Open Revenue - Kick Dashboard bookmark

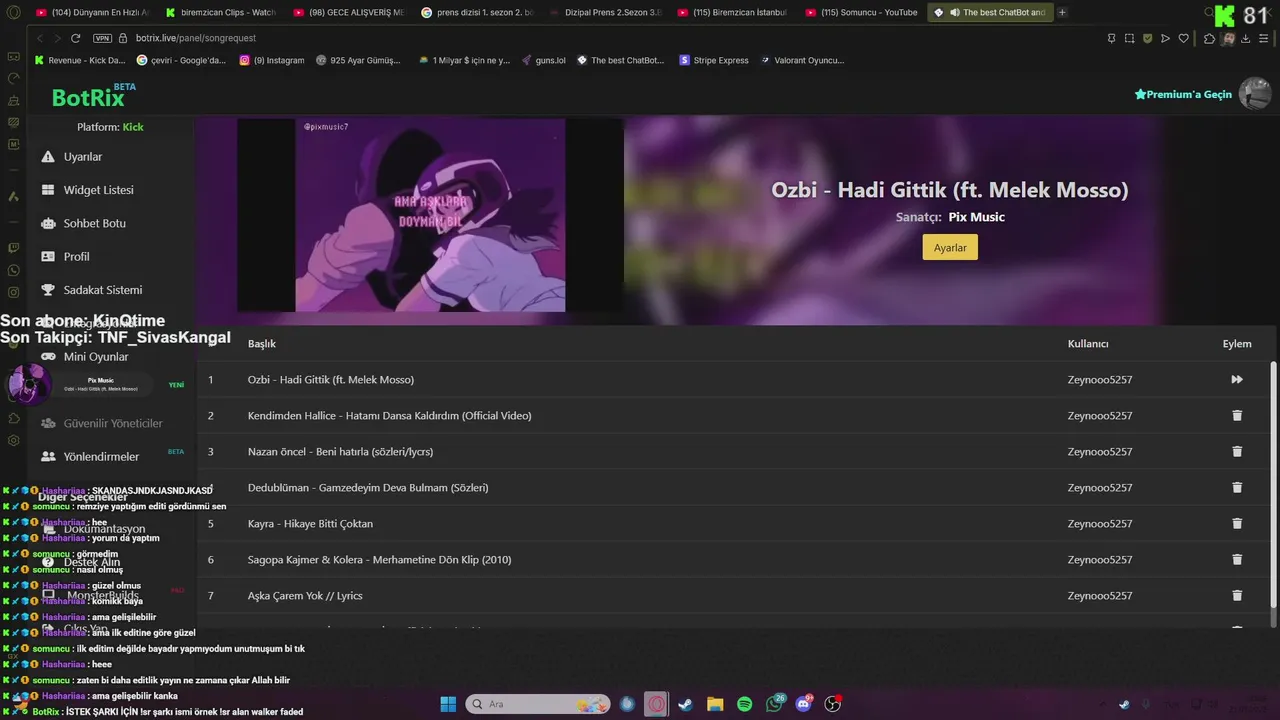click(80, 60)
